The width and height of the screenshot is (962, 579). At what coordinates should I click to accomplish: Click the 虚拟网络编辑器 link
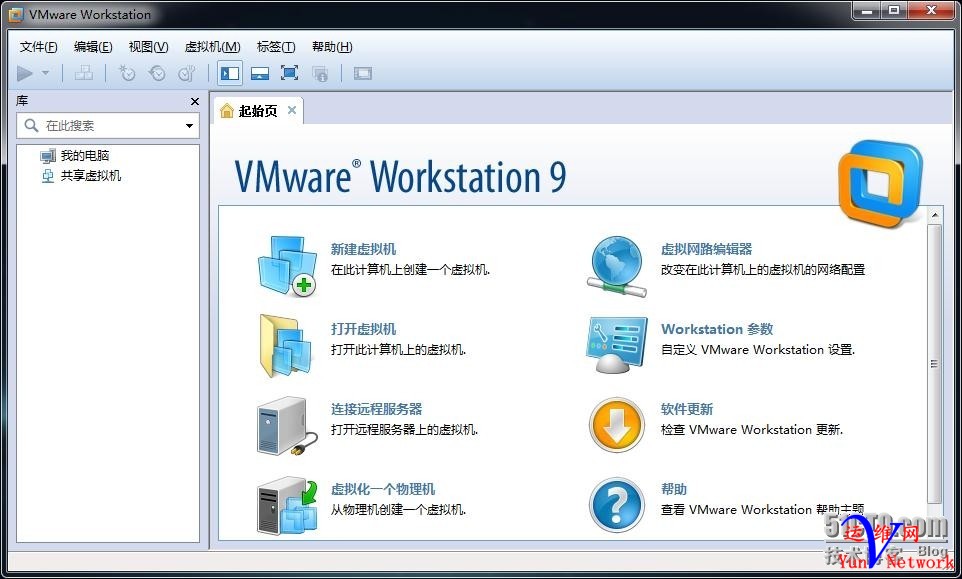[x=706, y=249]
